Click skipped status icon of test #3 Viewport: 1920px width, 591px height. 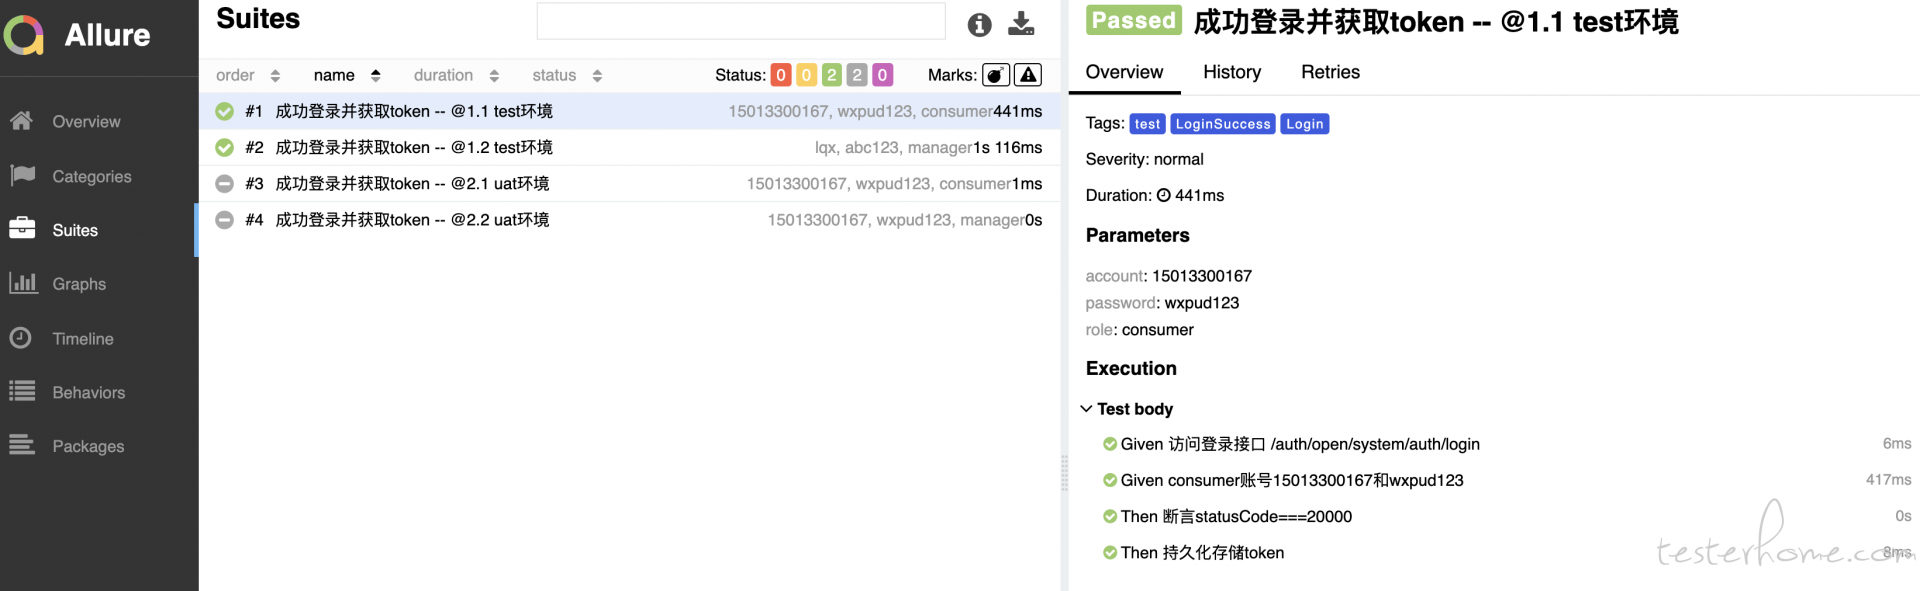coord(225,184)
